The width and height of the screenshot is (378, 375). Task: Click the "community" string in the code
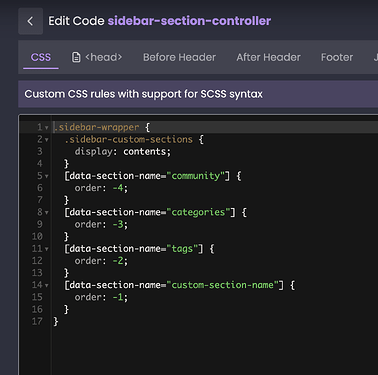click(x=196, y=176)
